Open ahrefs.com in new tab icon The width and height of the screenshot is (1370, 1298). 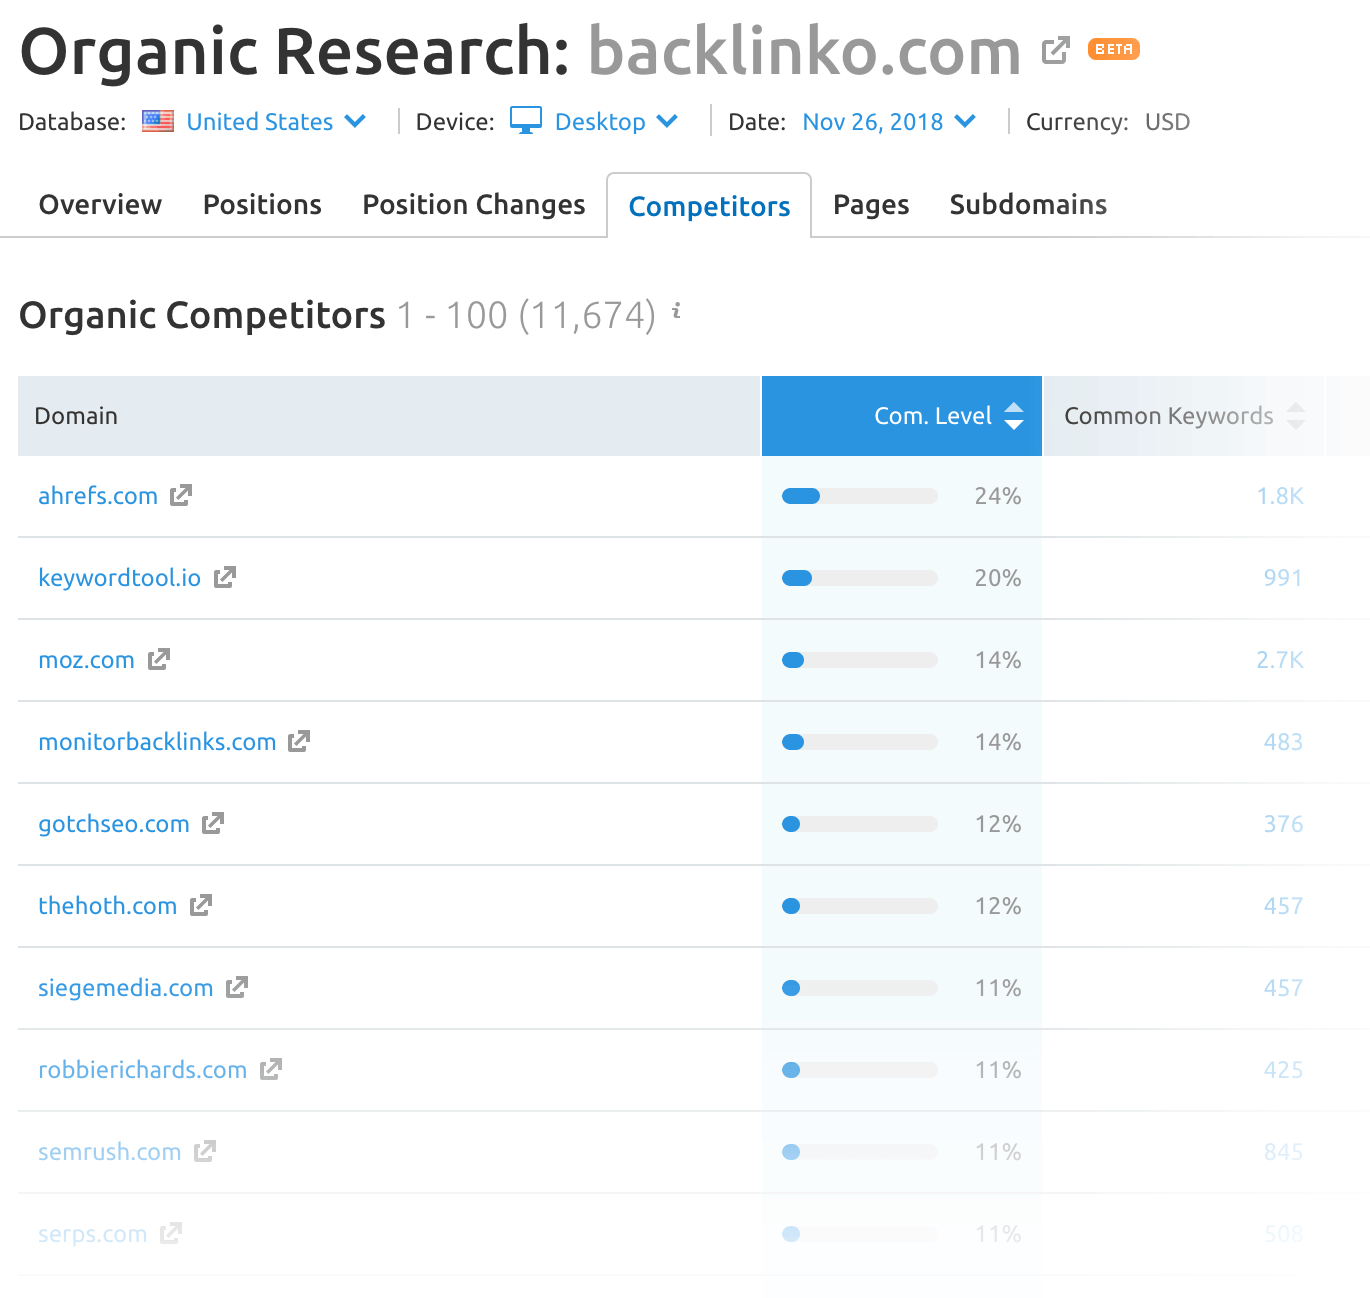(181, 495)
